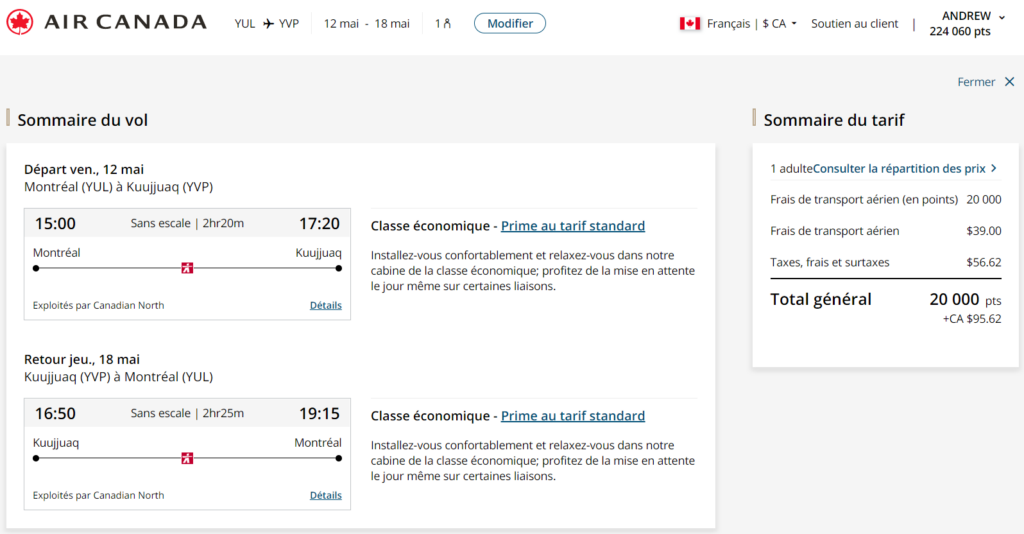Click the 12 mai - 18 mai dates

(x=366, y=23)
